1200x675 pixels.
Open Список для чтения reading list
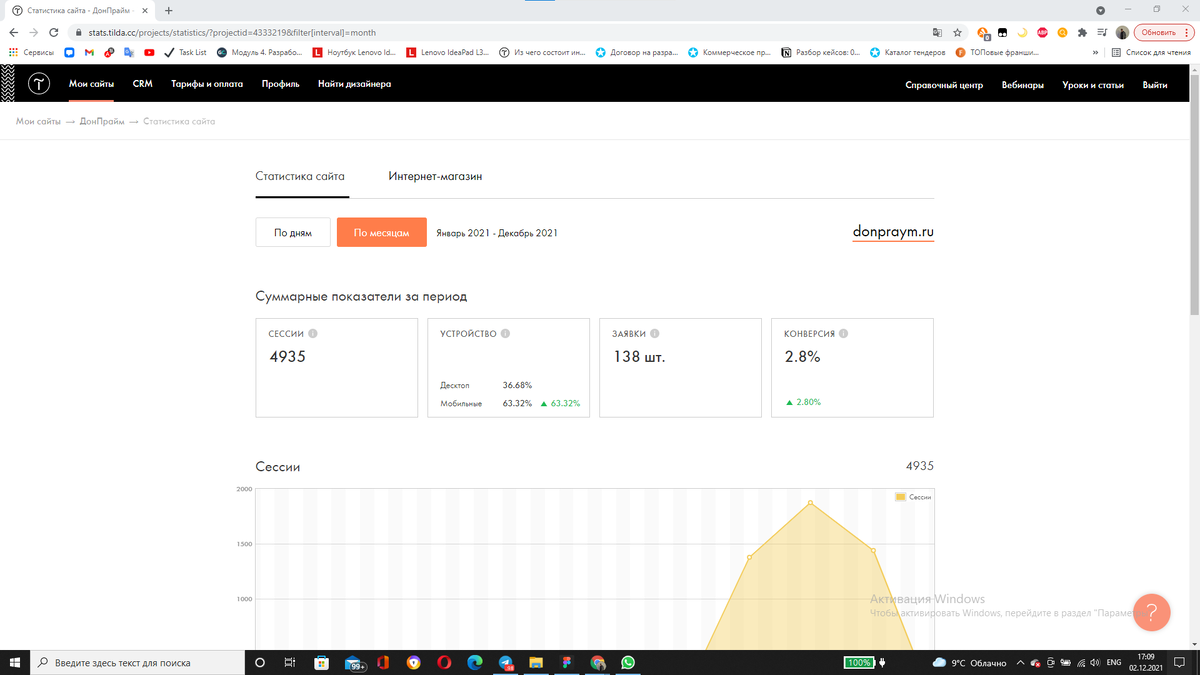[1152, 52]
